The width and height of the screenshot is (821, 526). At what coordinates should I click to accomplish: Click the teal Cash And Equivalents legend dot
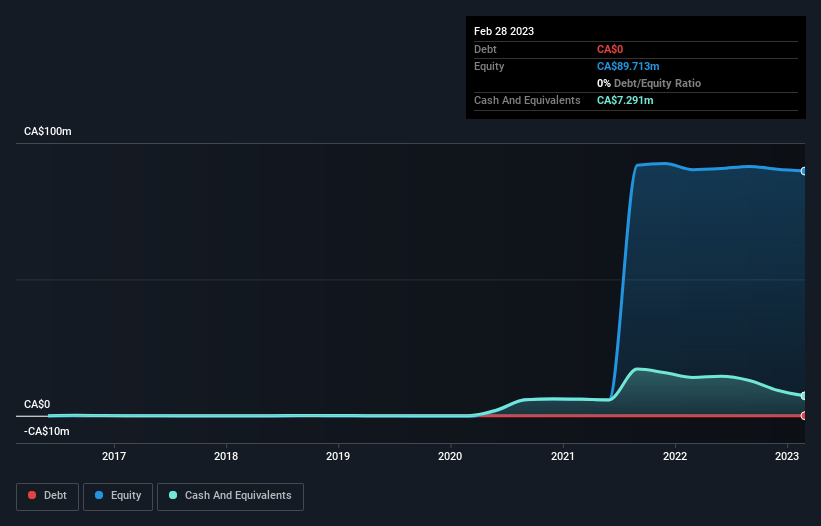[x=173, y=495]
